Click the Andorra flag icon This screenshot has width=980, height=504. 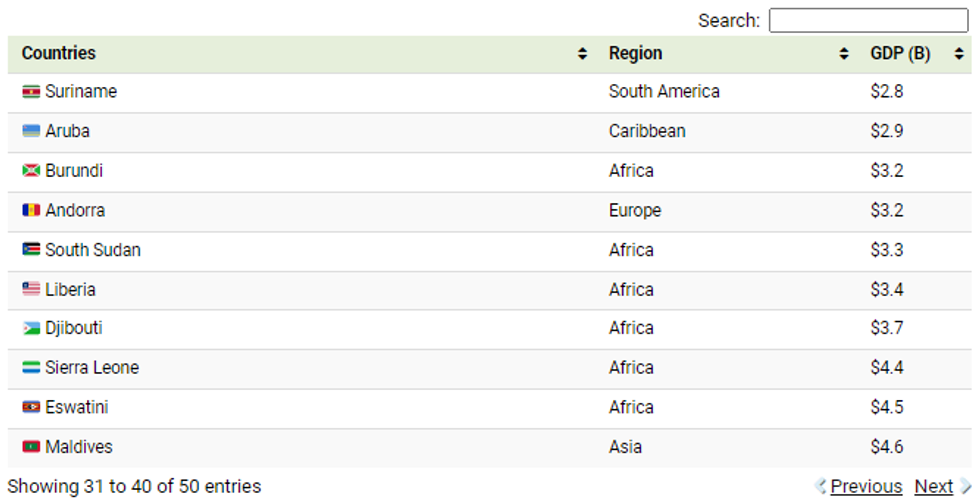coord(31,211)
